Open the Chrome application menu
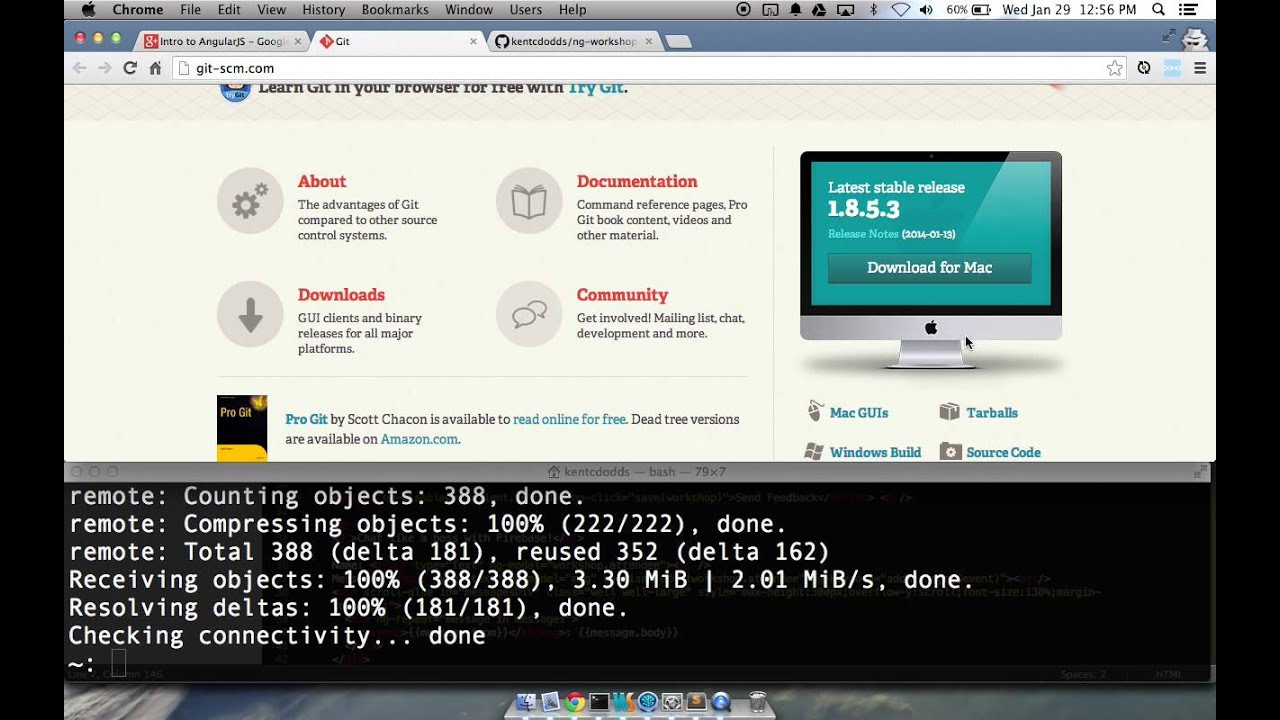The width and height of the screenshot is (1280, 720). pos(138,10)
